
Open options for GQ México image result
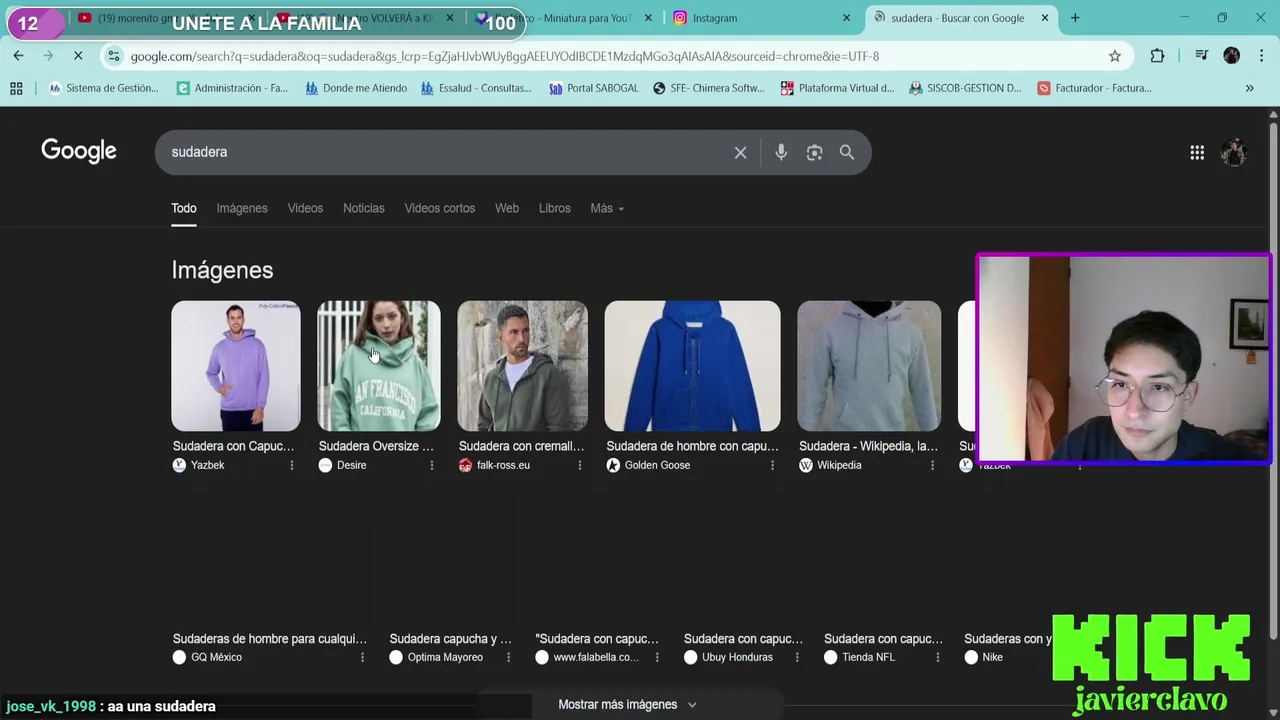click(x=362, y=657)
